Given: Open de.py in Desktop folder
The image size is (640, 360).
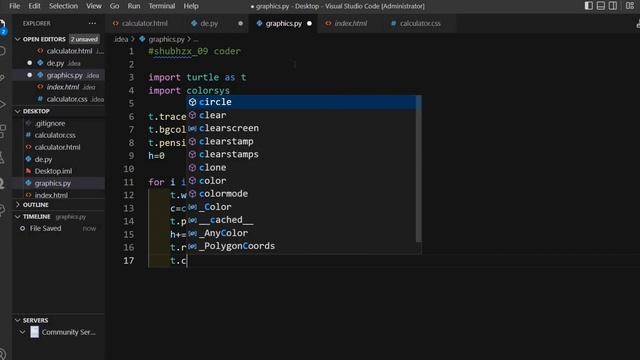Looking at the screenshot, I should [x=59, y=159].
